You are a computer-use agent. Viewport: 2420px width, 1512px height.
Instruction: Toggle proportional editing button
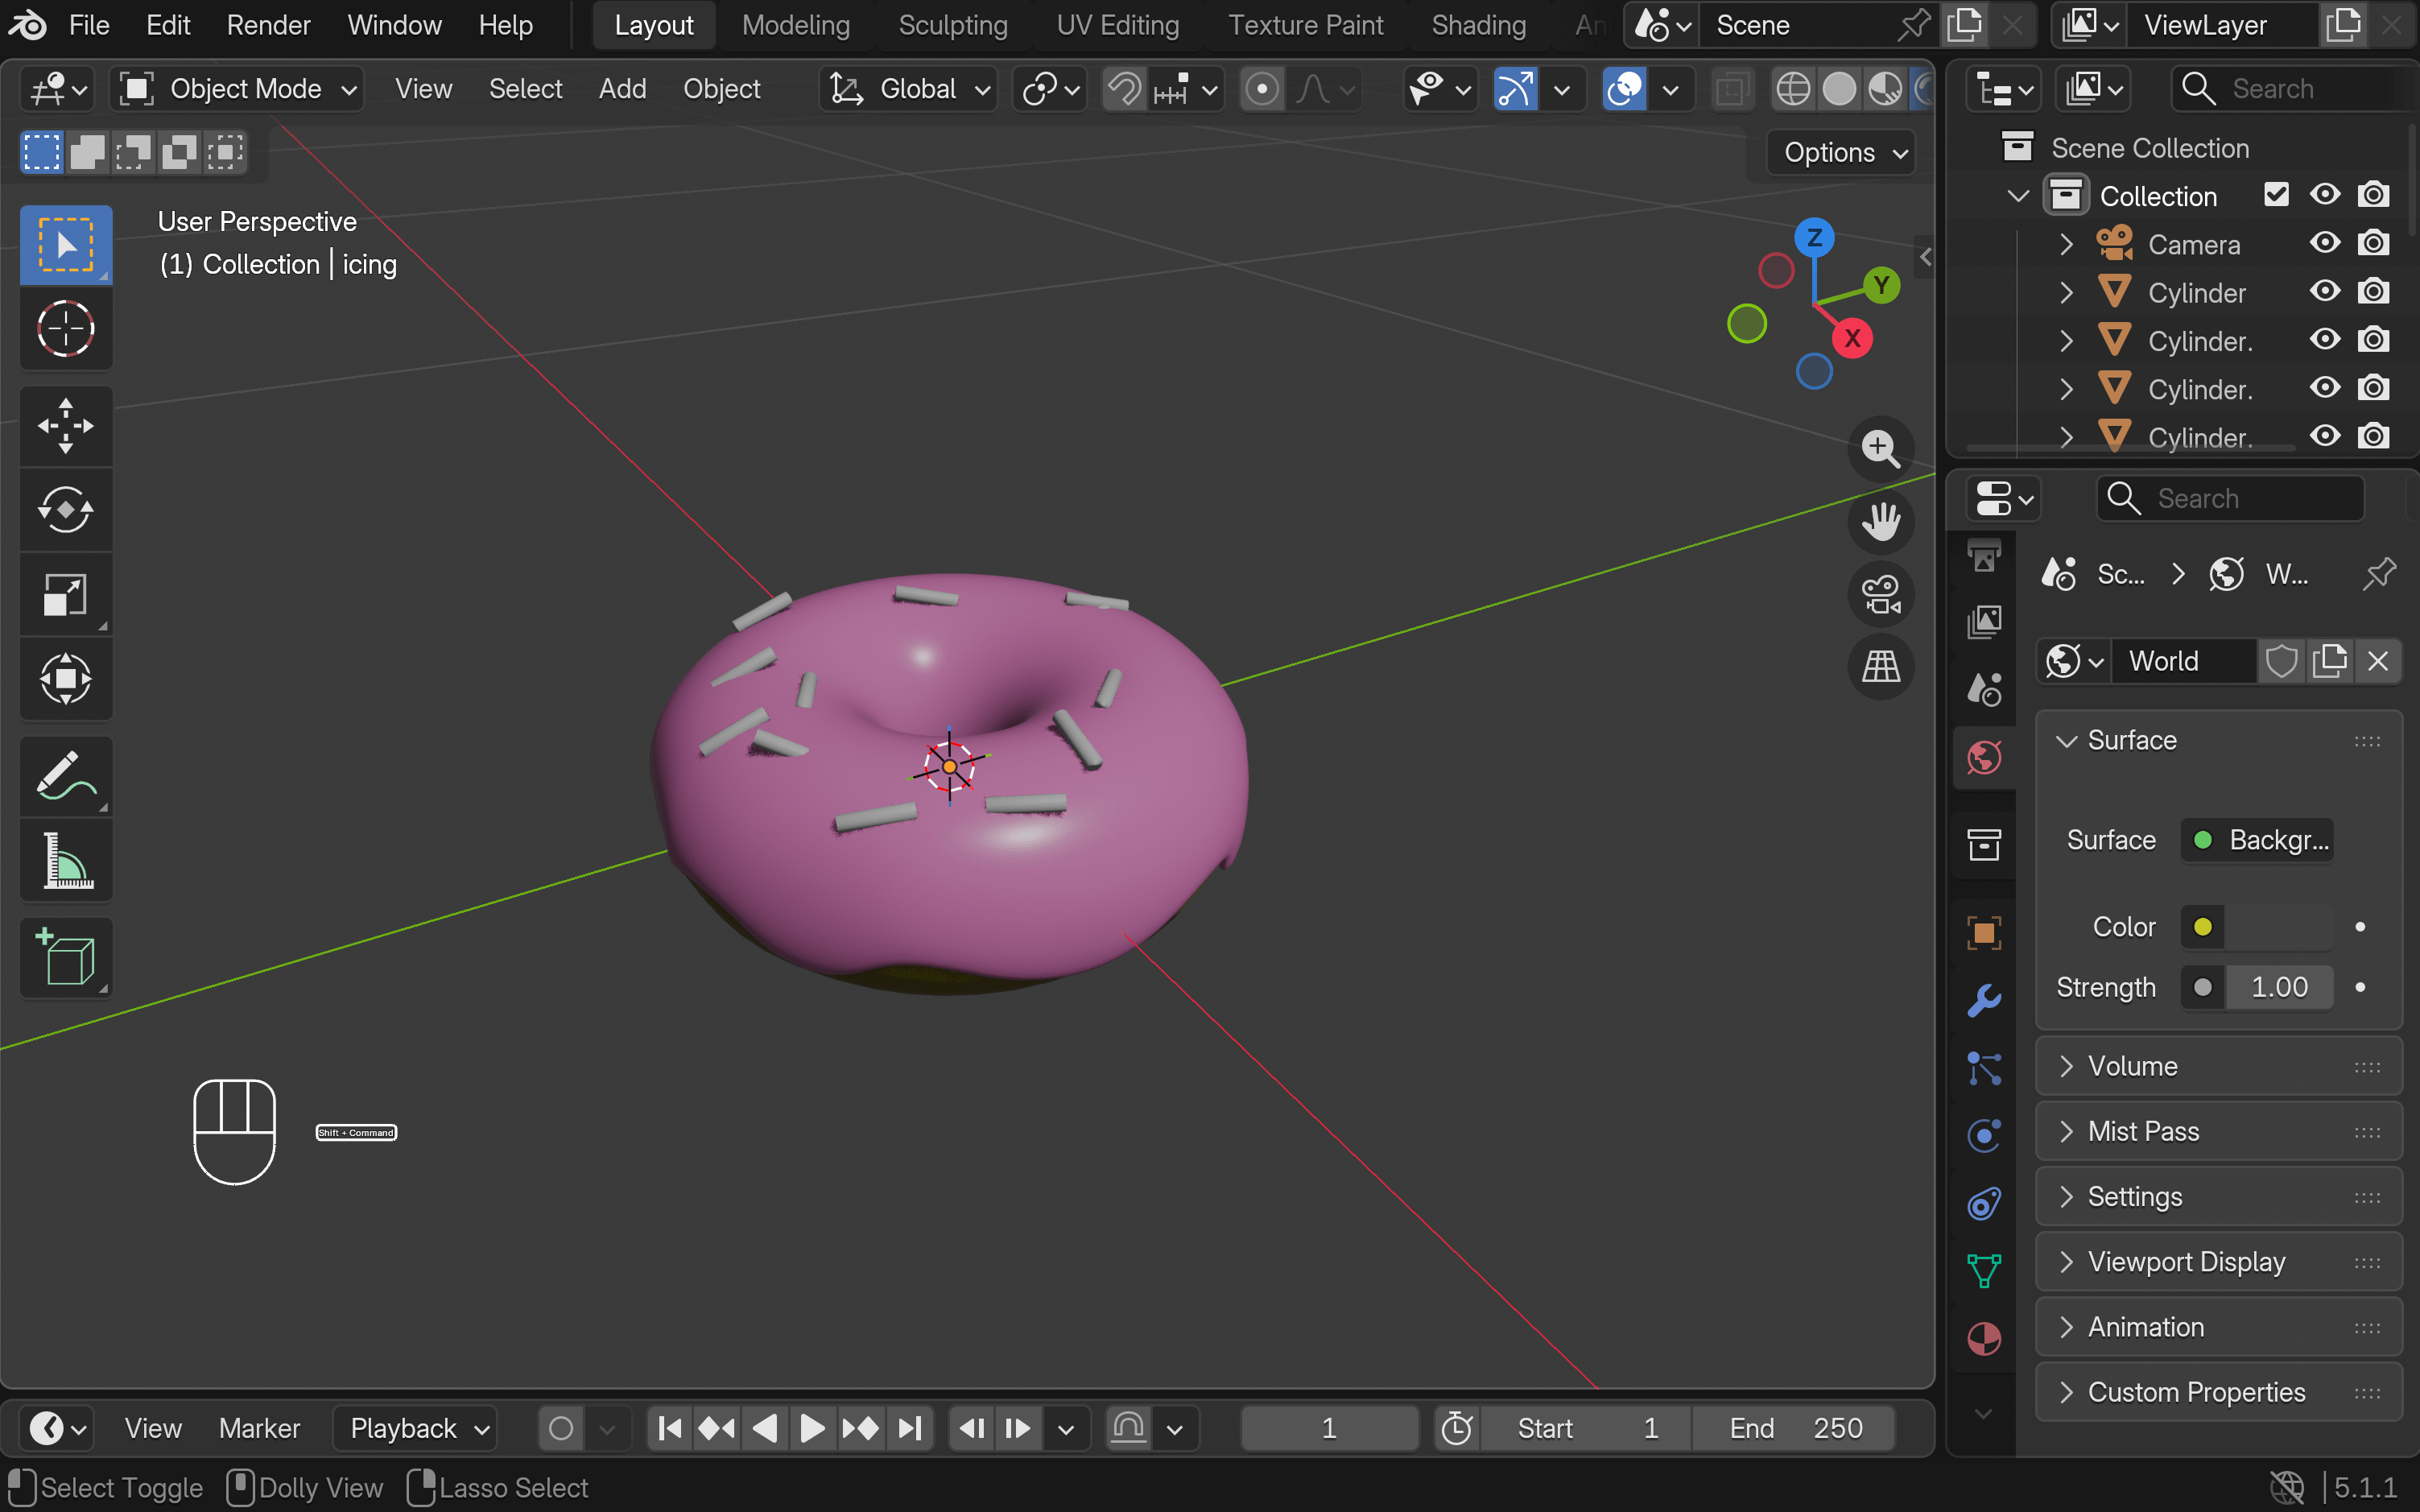[x=1262, y=89]
